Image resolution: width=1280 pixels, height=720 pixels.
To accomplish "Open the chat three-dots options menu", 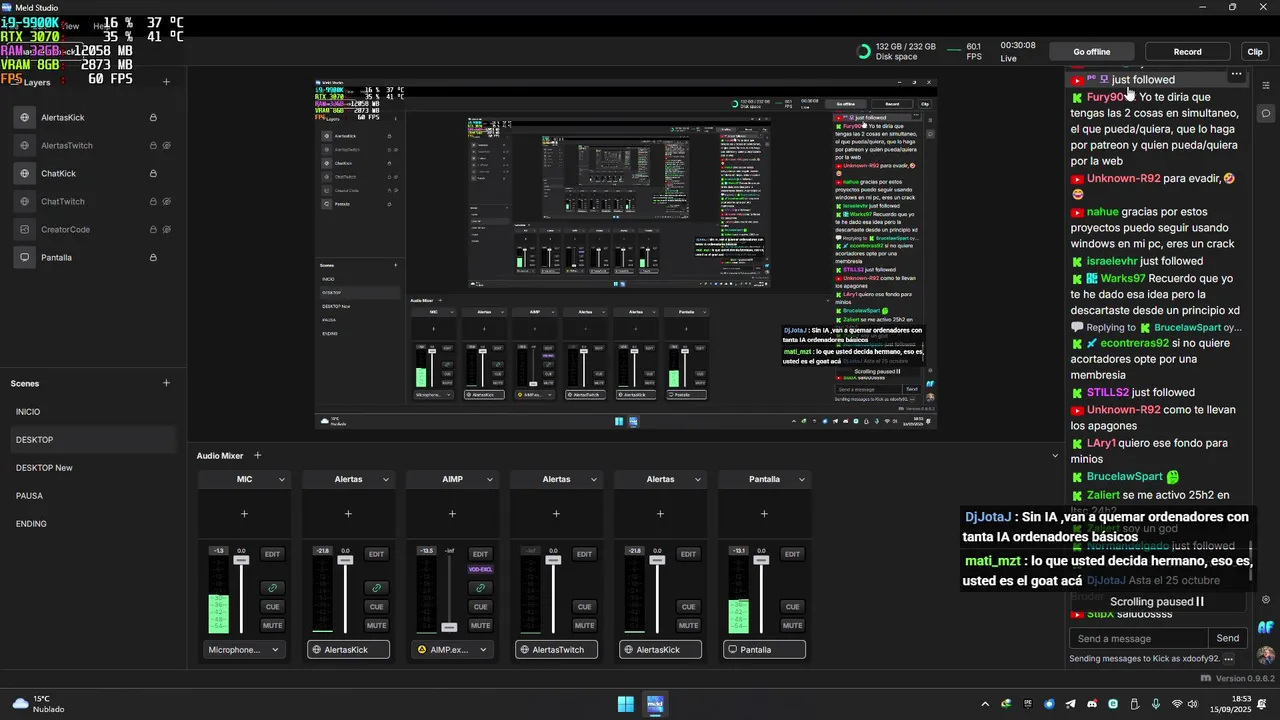I will [1236, 75].
